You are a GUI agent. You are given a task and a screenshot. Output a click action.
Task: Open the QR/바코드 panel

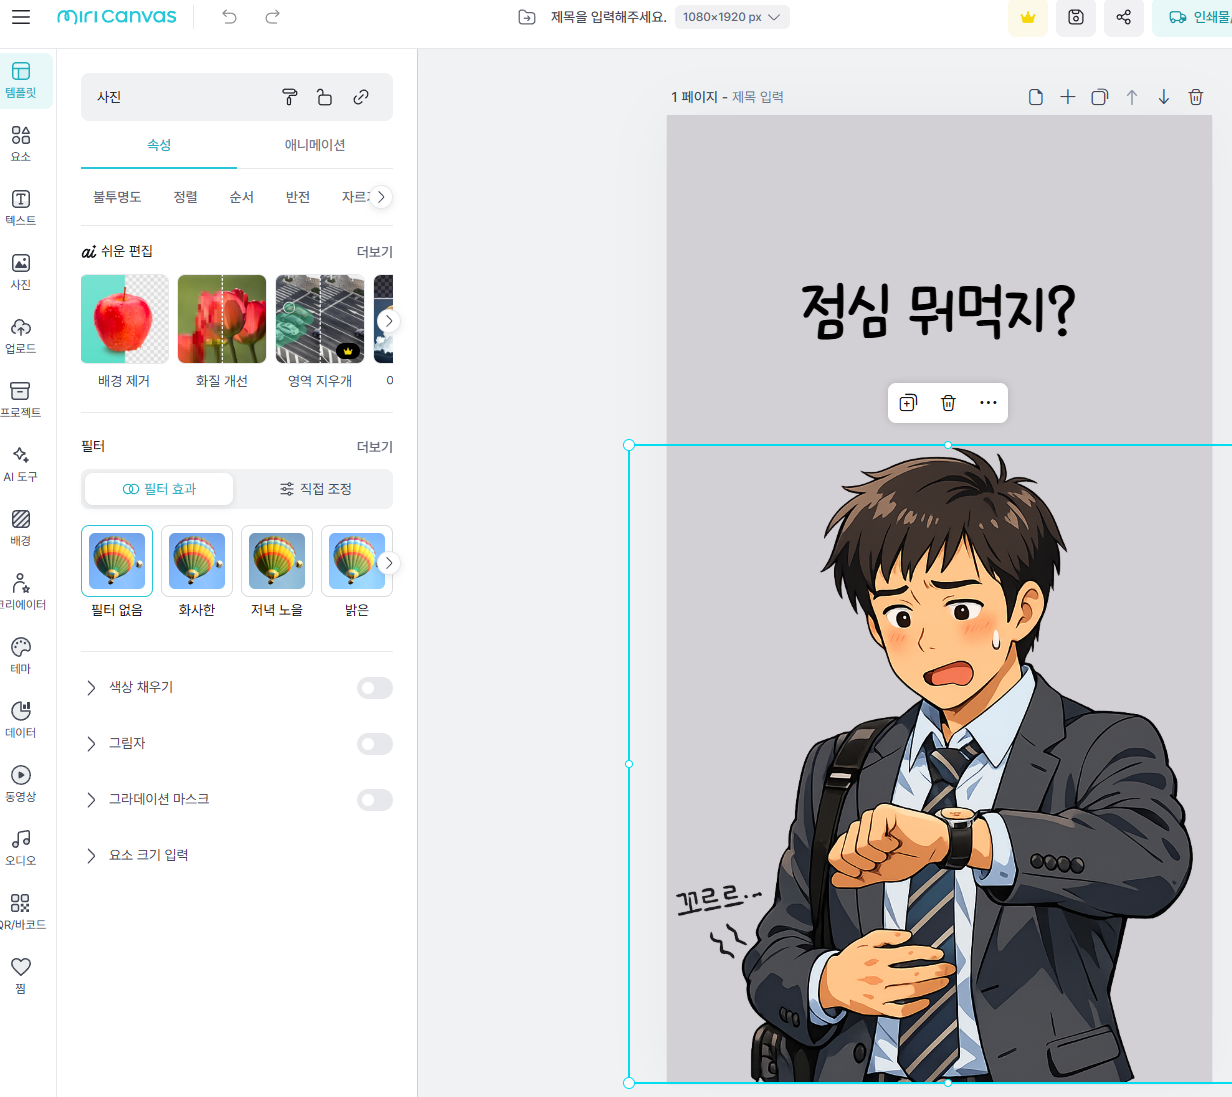pyautogui.click(x=21, y=912)
